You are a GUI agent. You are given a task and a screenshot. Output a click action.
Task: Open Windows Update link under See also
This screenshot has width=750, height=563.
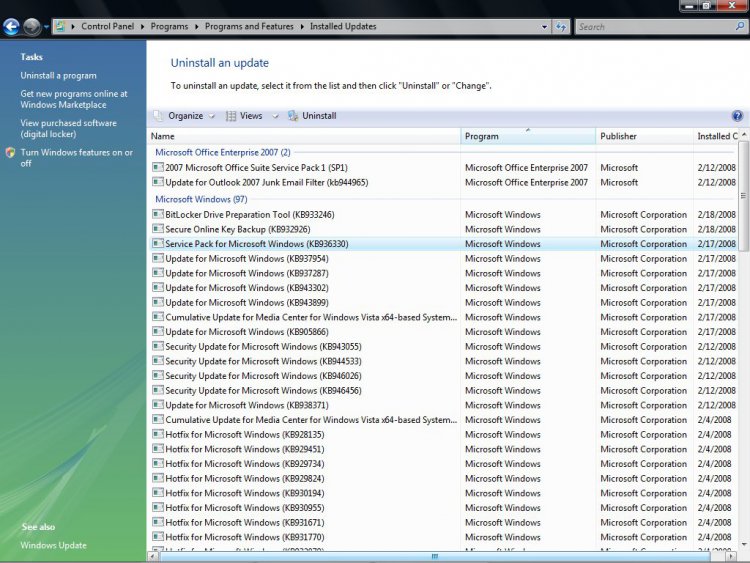point(54,545)
